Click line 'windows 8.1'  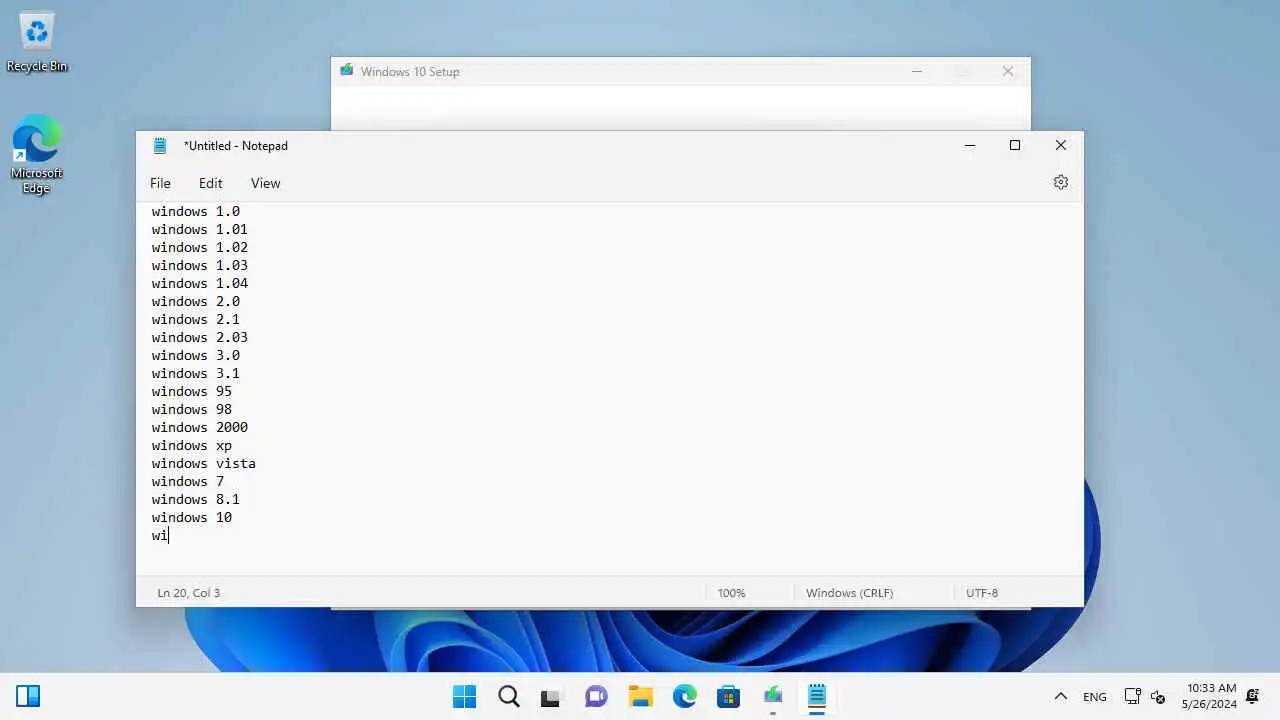(196, 499)
